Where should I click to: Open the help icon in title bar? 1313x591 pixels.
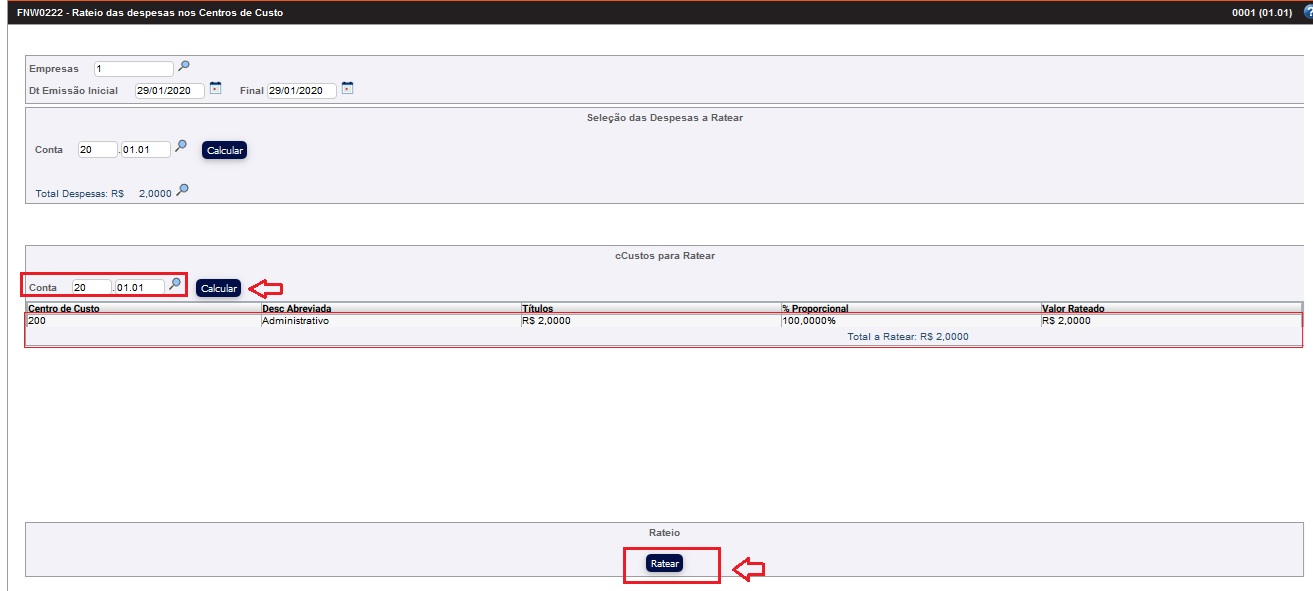(x=1305, y=13)
